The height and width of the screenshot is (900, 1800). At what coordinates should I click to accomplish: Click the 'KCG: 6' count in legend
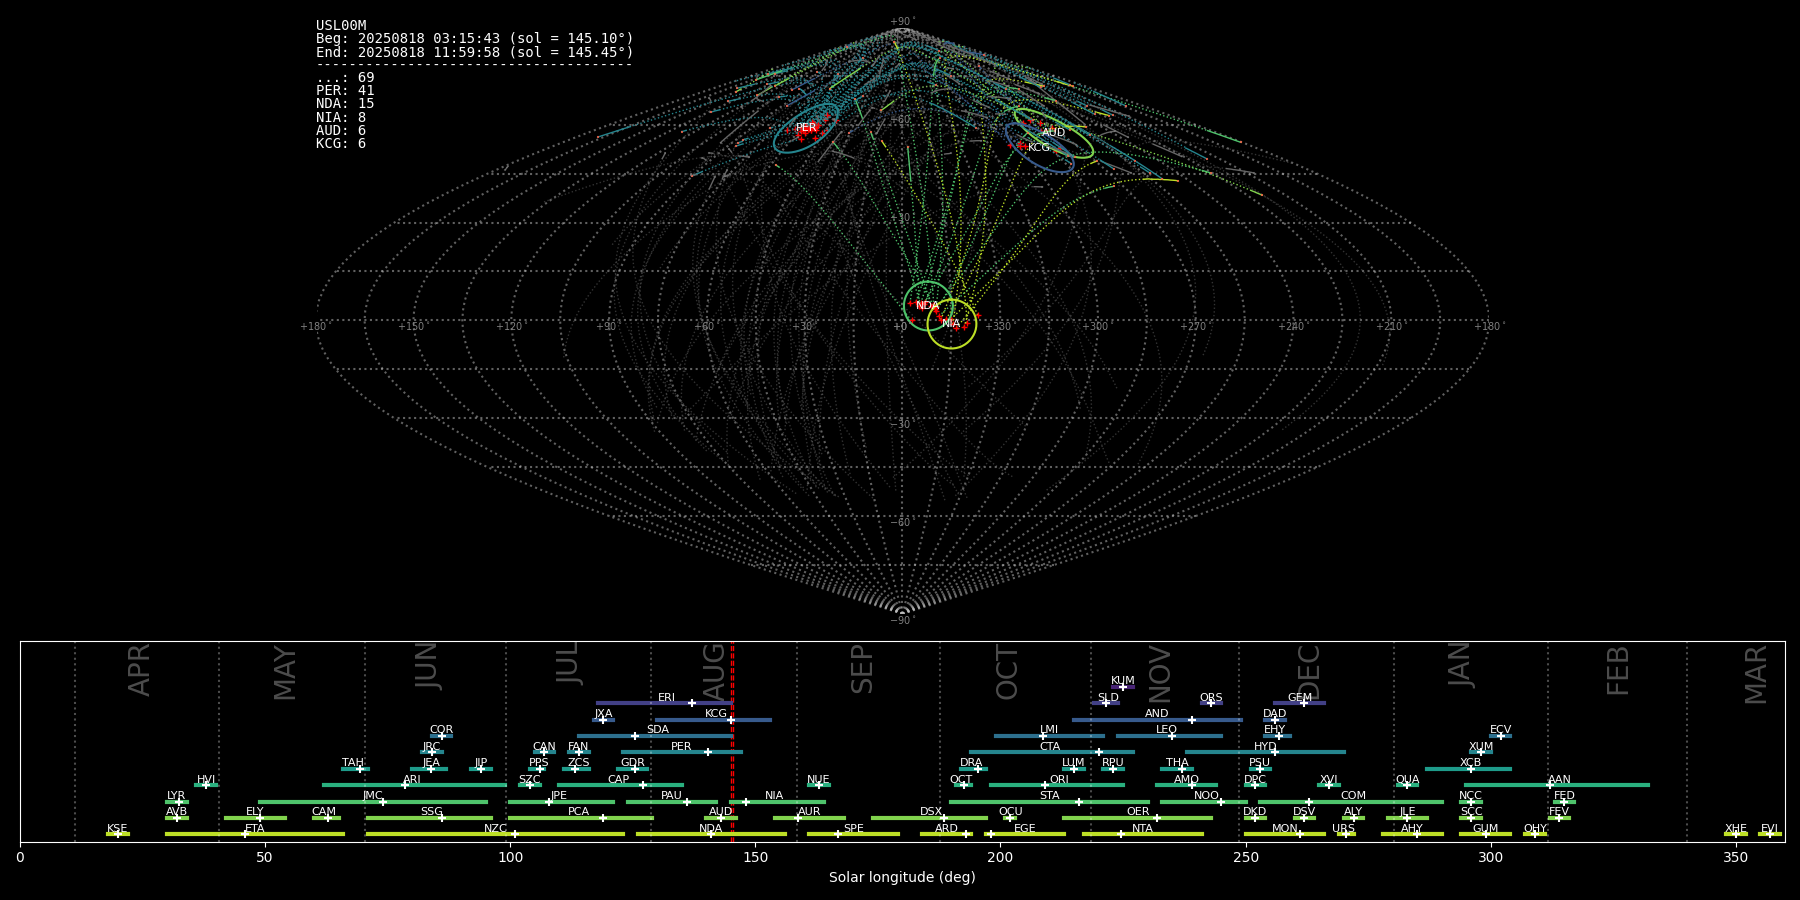(341, 143)
